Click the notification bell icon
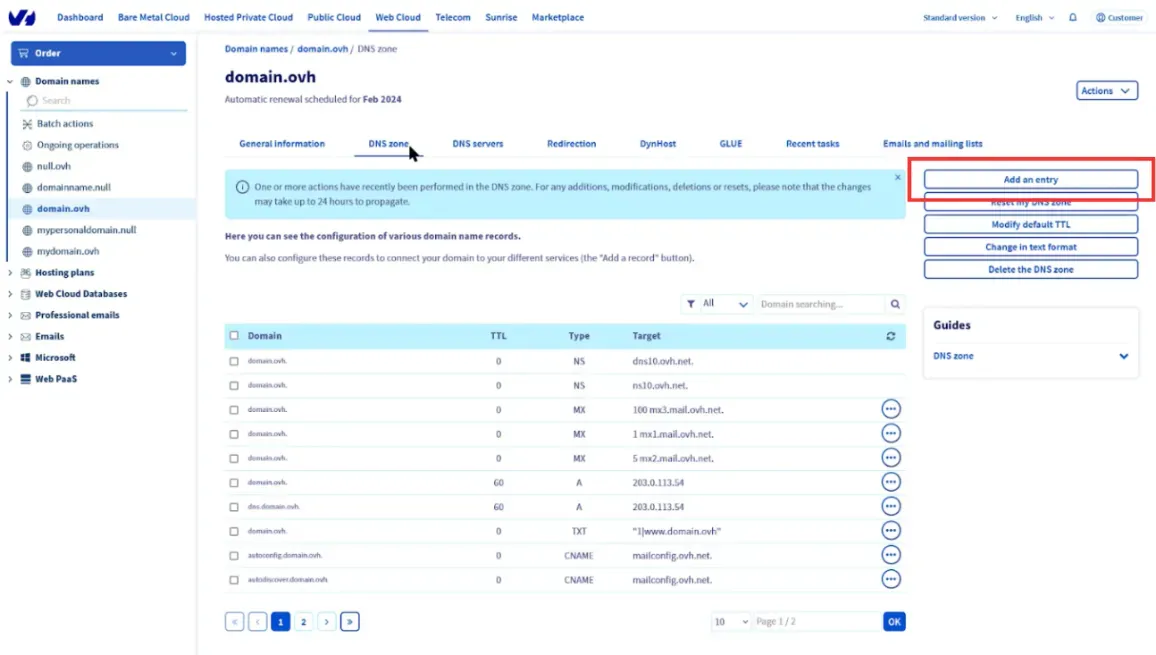Image resolution: width=1156 pixels, height=655 pixels. click(x=1073, y=18)
